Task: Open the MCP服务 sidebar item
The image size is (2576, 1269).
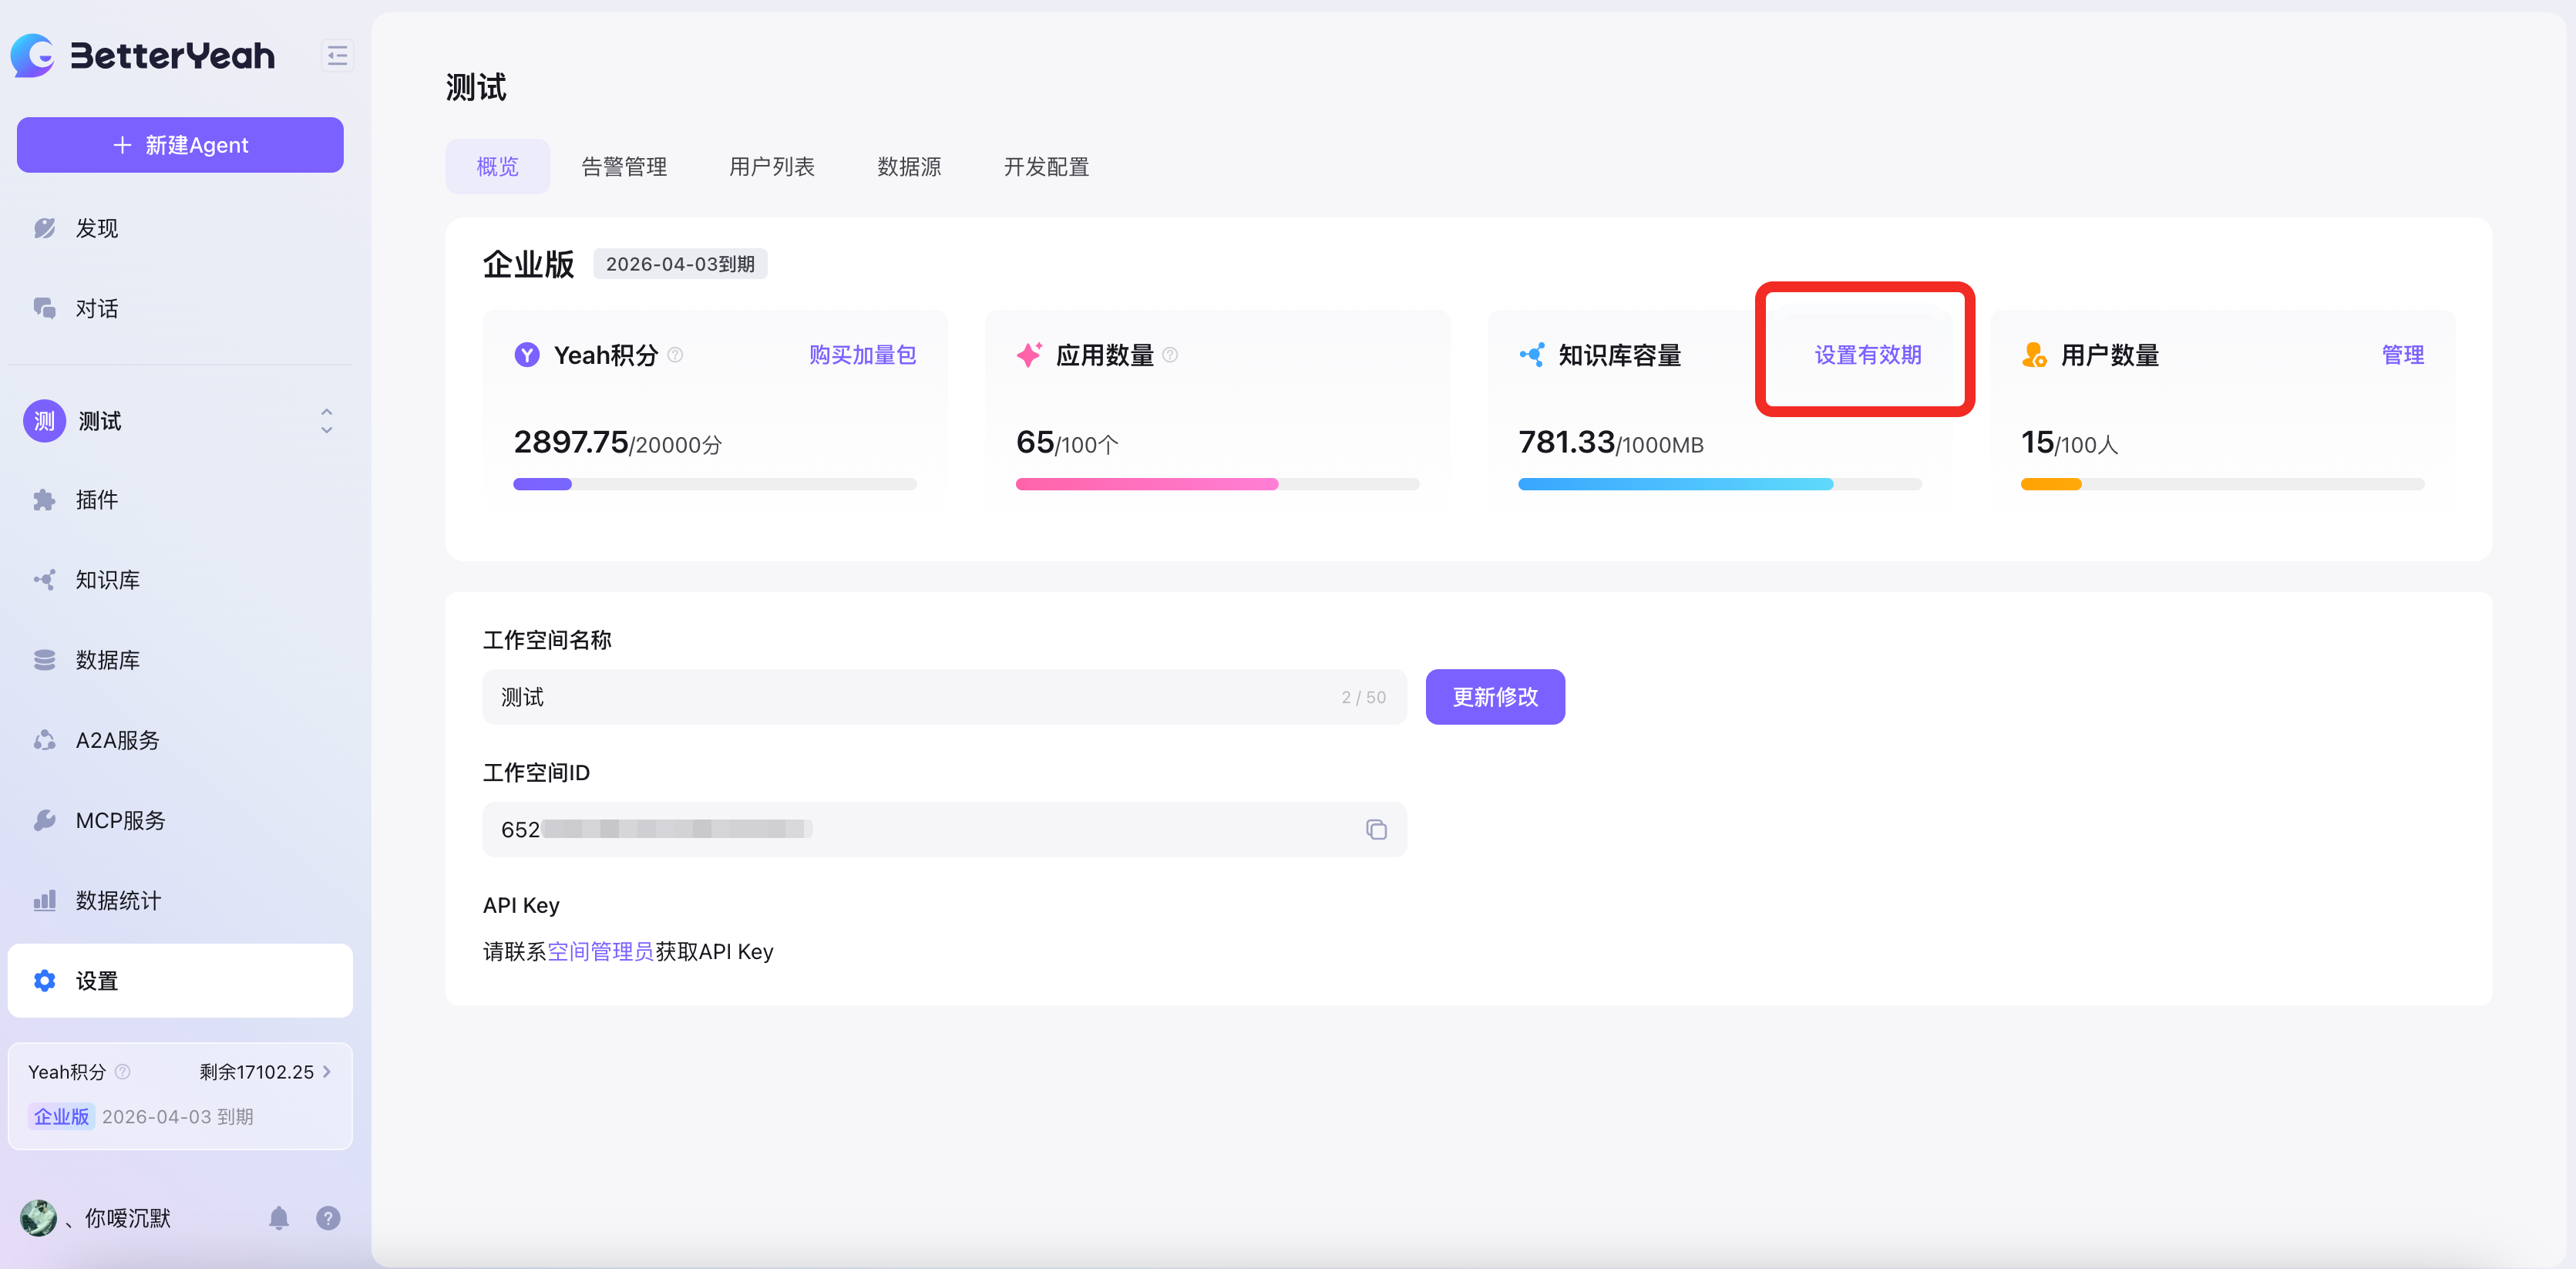Action: (120, 820)
